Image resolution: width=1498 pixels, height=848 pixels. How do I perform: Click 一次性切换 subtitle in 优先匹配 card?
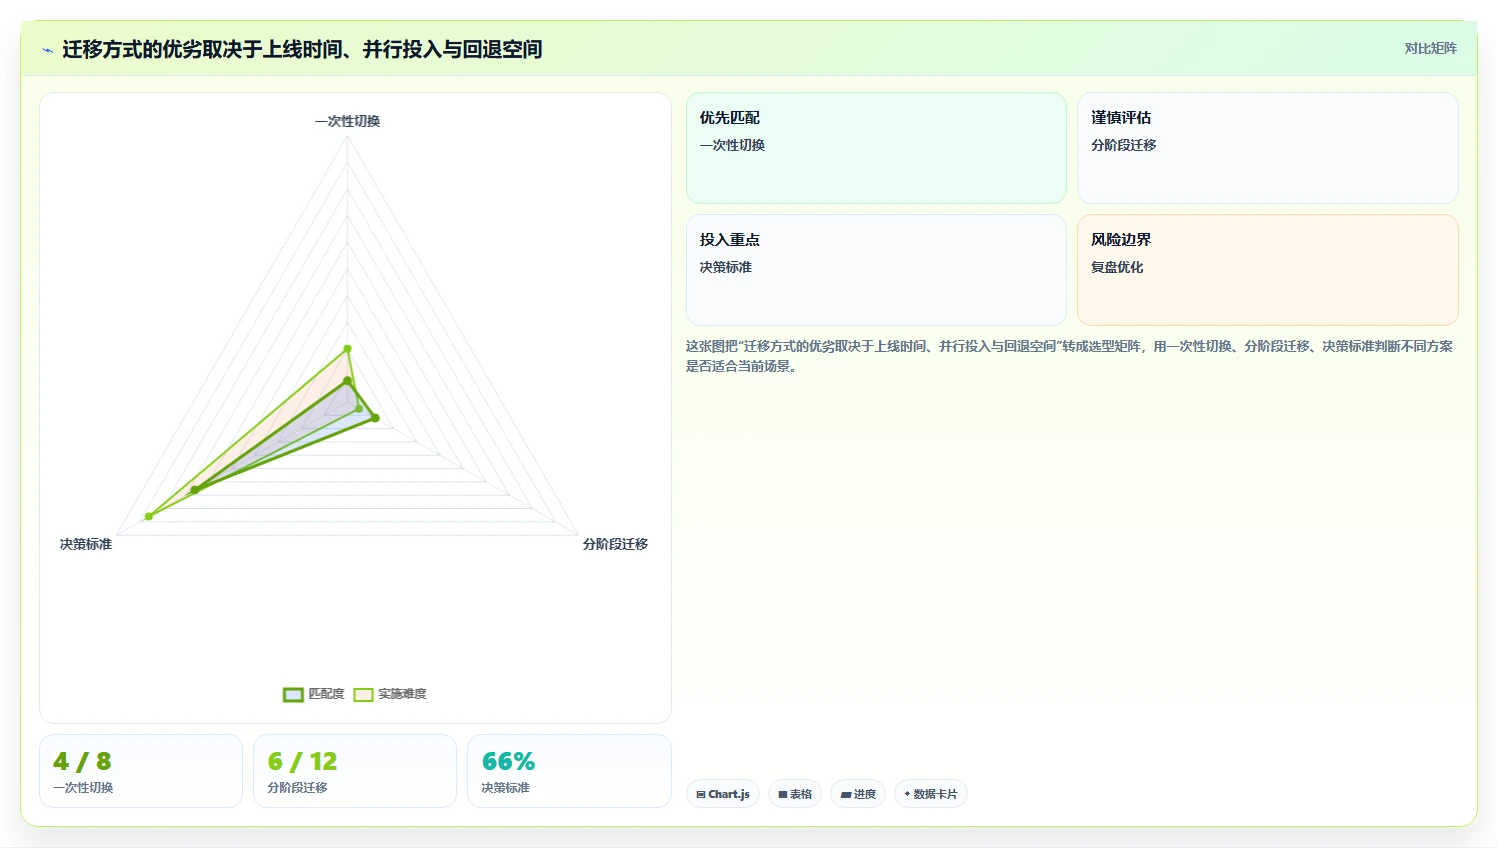pos(732,145)
